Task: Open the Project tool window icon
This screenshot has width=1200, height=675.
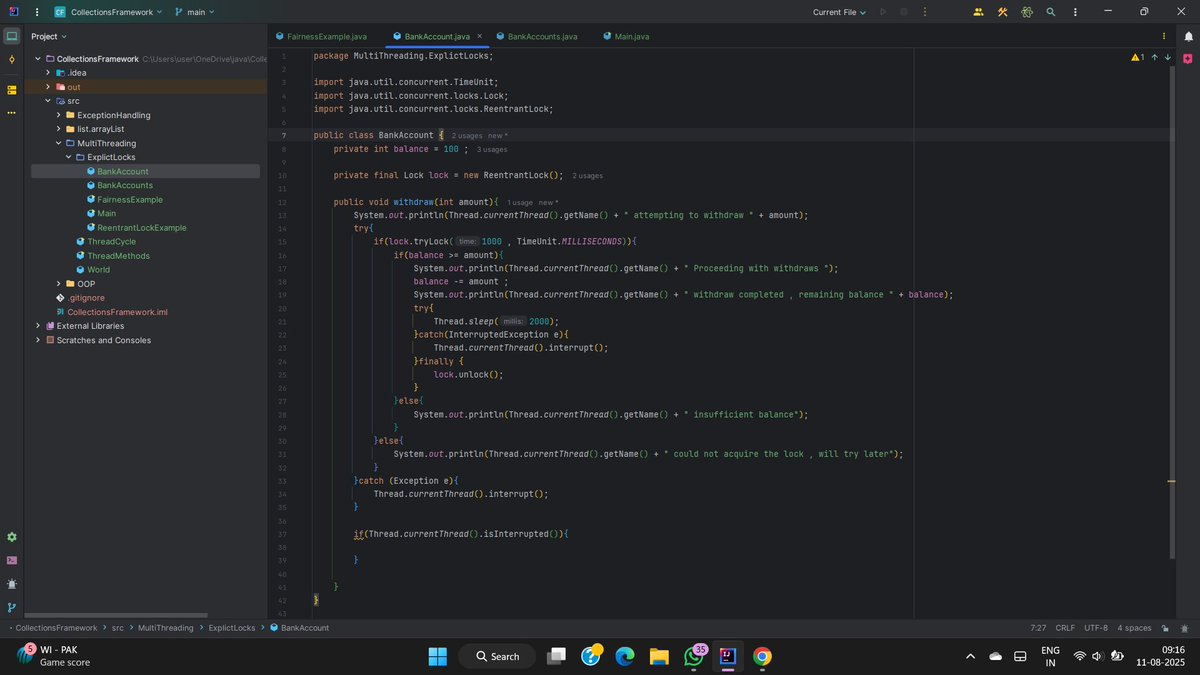Action: coord(12,36)
